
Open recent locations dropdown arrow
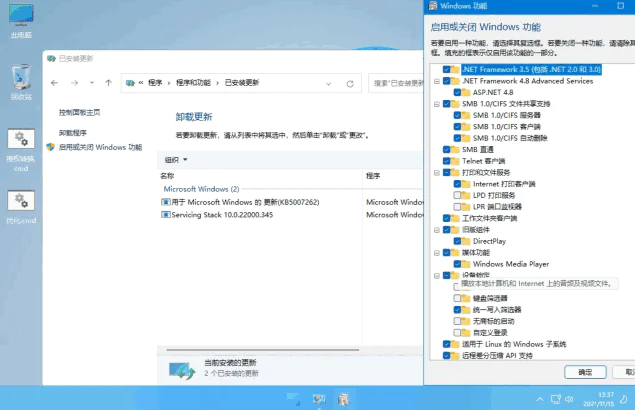(x=92, y=83)
